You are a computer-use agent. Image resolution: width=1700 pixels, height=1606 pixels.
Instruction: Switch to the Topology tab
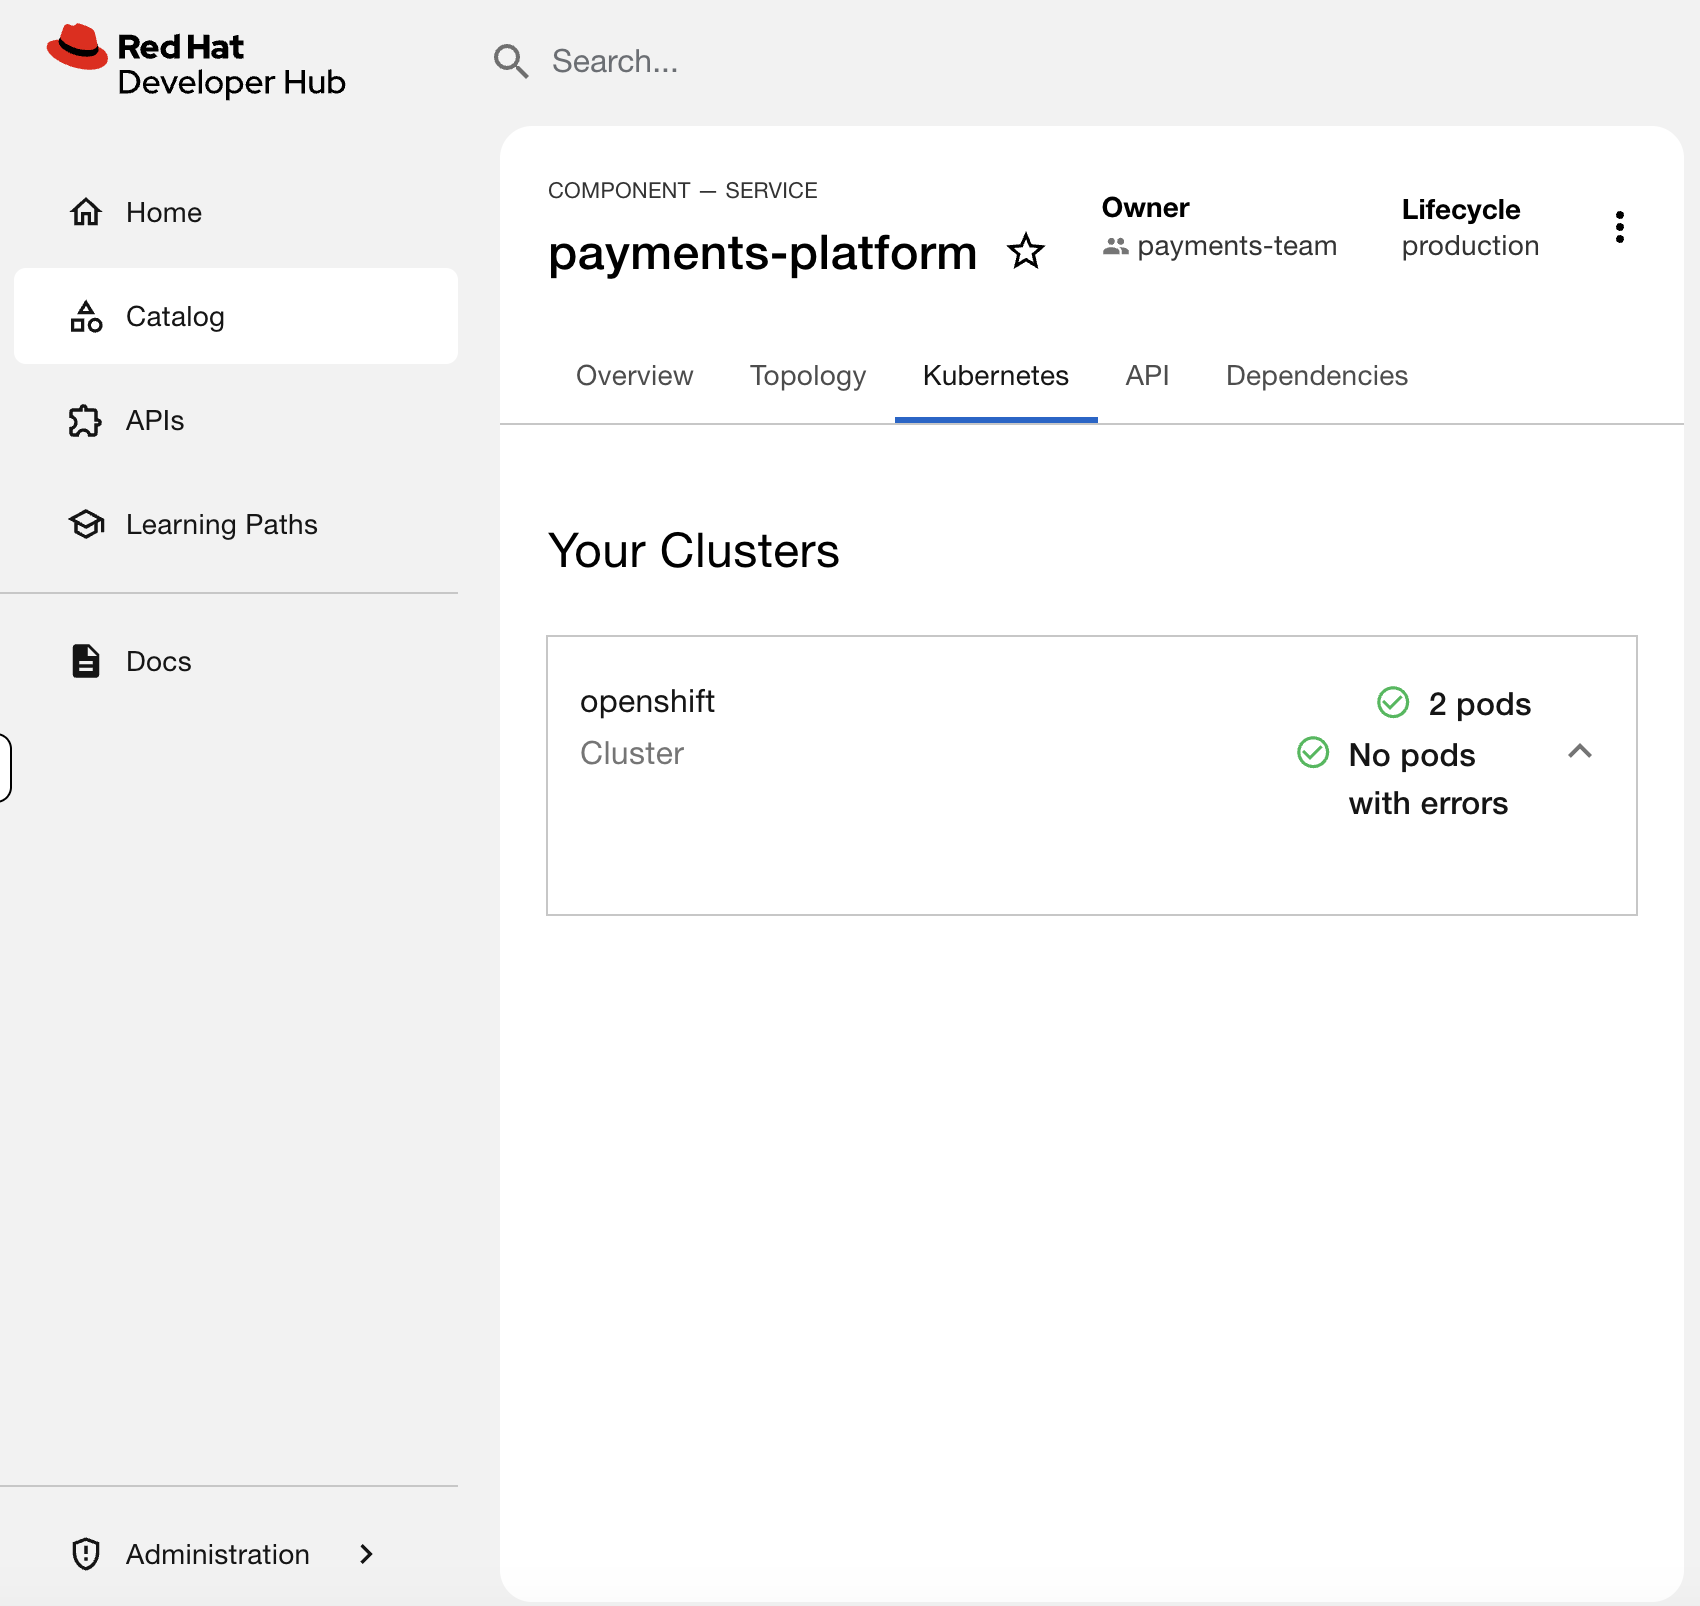[x=808, y=376]
